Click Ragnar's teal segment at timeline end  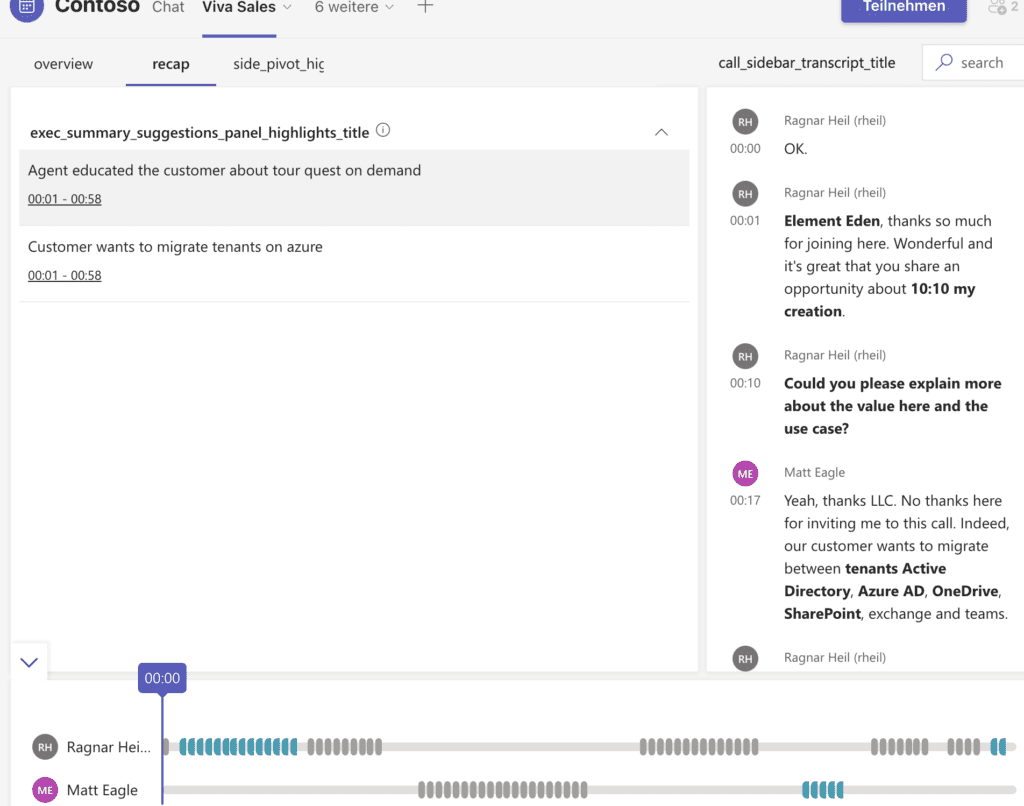click(999, 747)
